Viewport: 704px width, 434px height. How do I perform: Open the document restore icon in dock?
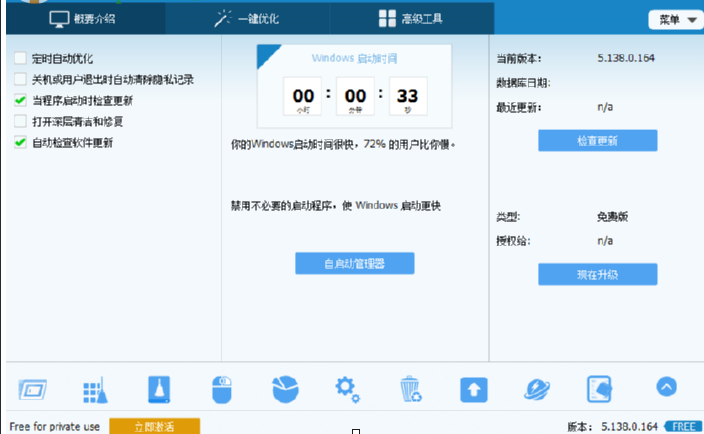[599, 389]
